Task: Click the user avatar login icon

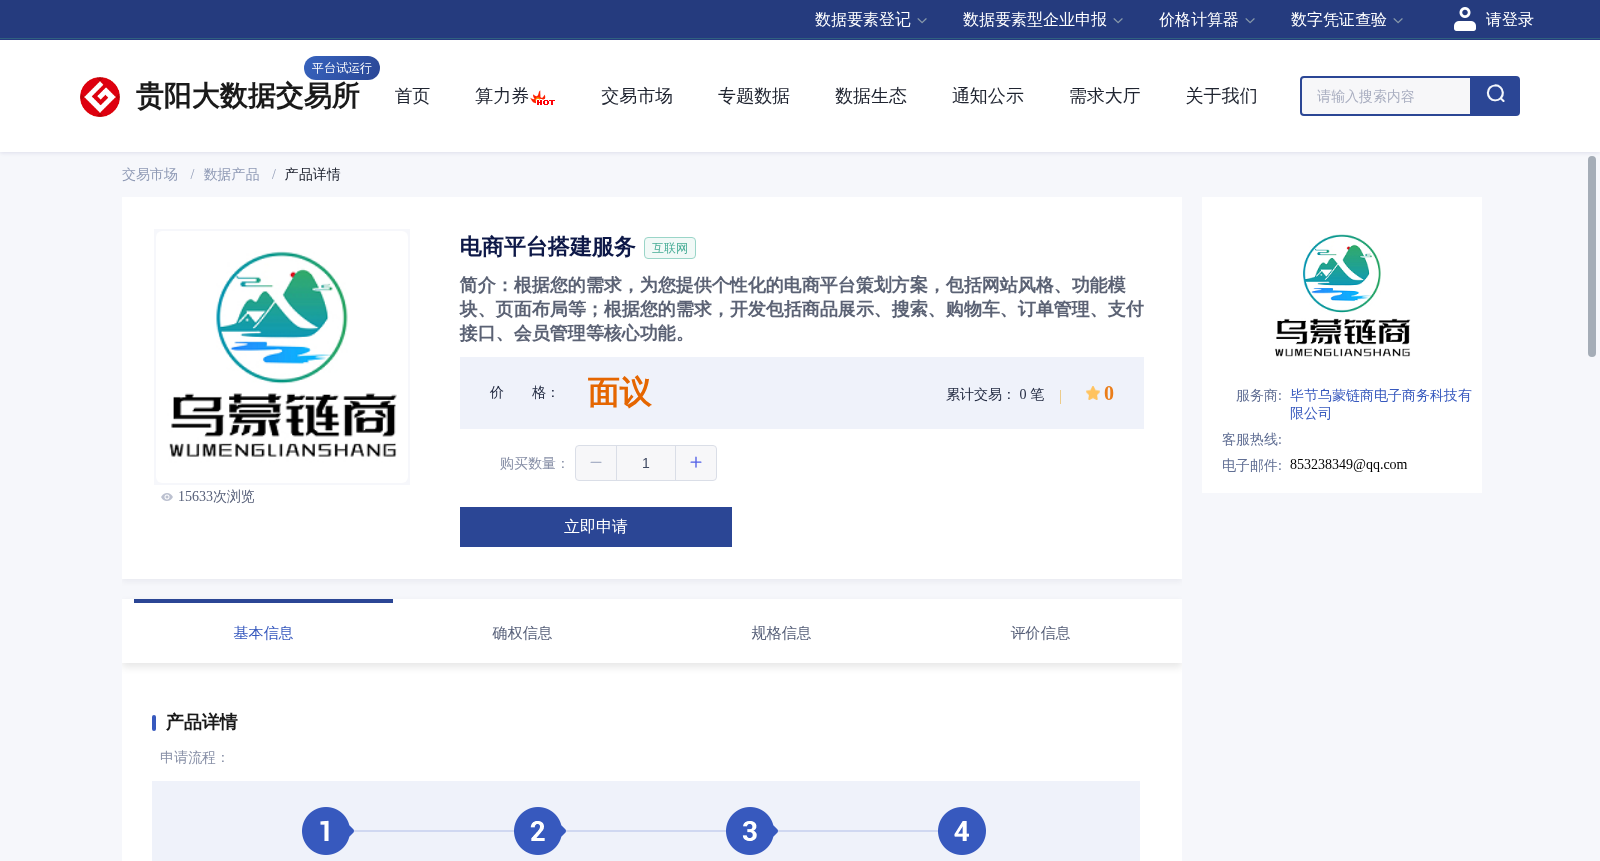Action: point(1465,19)
